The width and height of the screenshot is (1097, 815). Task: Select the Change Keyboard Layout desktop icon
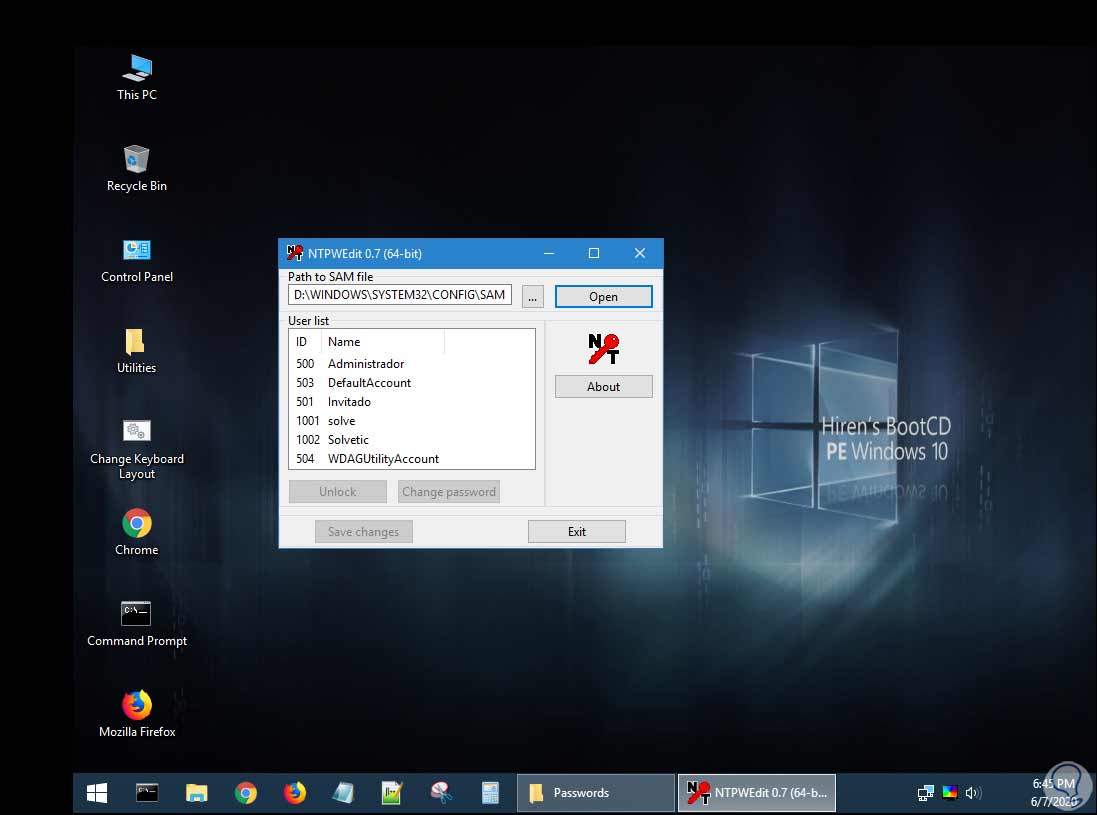tap(137, 448)
